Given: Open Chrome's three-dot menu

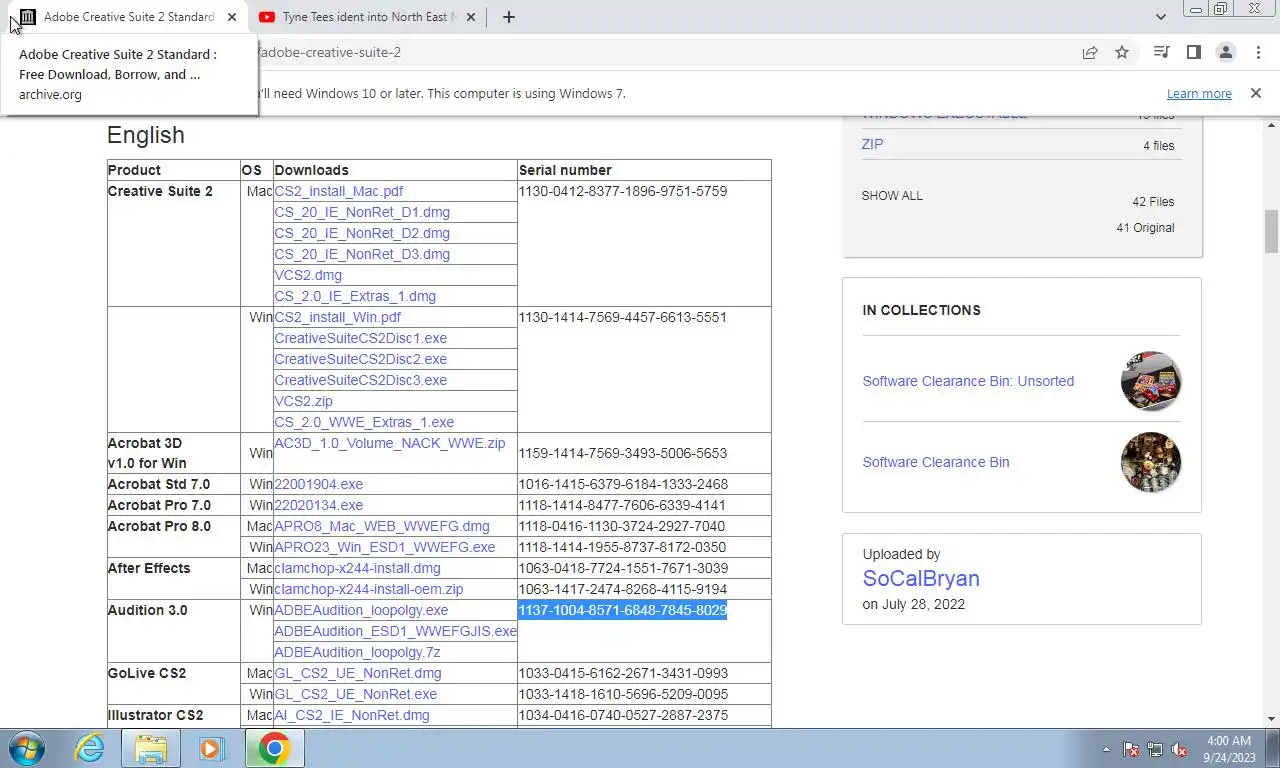Looking at the screenshot, I should point(1258,52).
